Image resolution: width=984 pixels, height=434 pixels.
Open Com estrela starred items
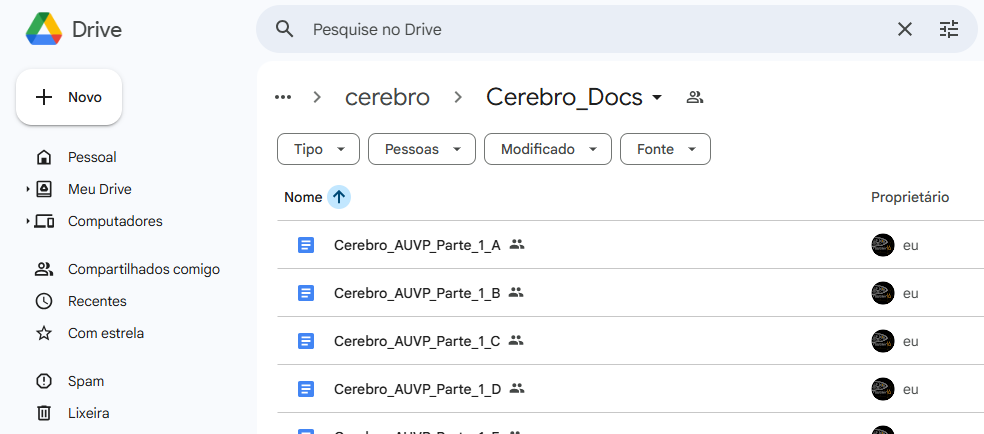click(105, 333)
